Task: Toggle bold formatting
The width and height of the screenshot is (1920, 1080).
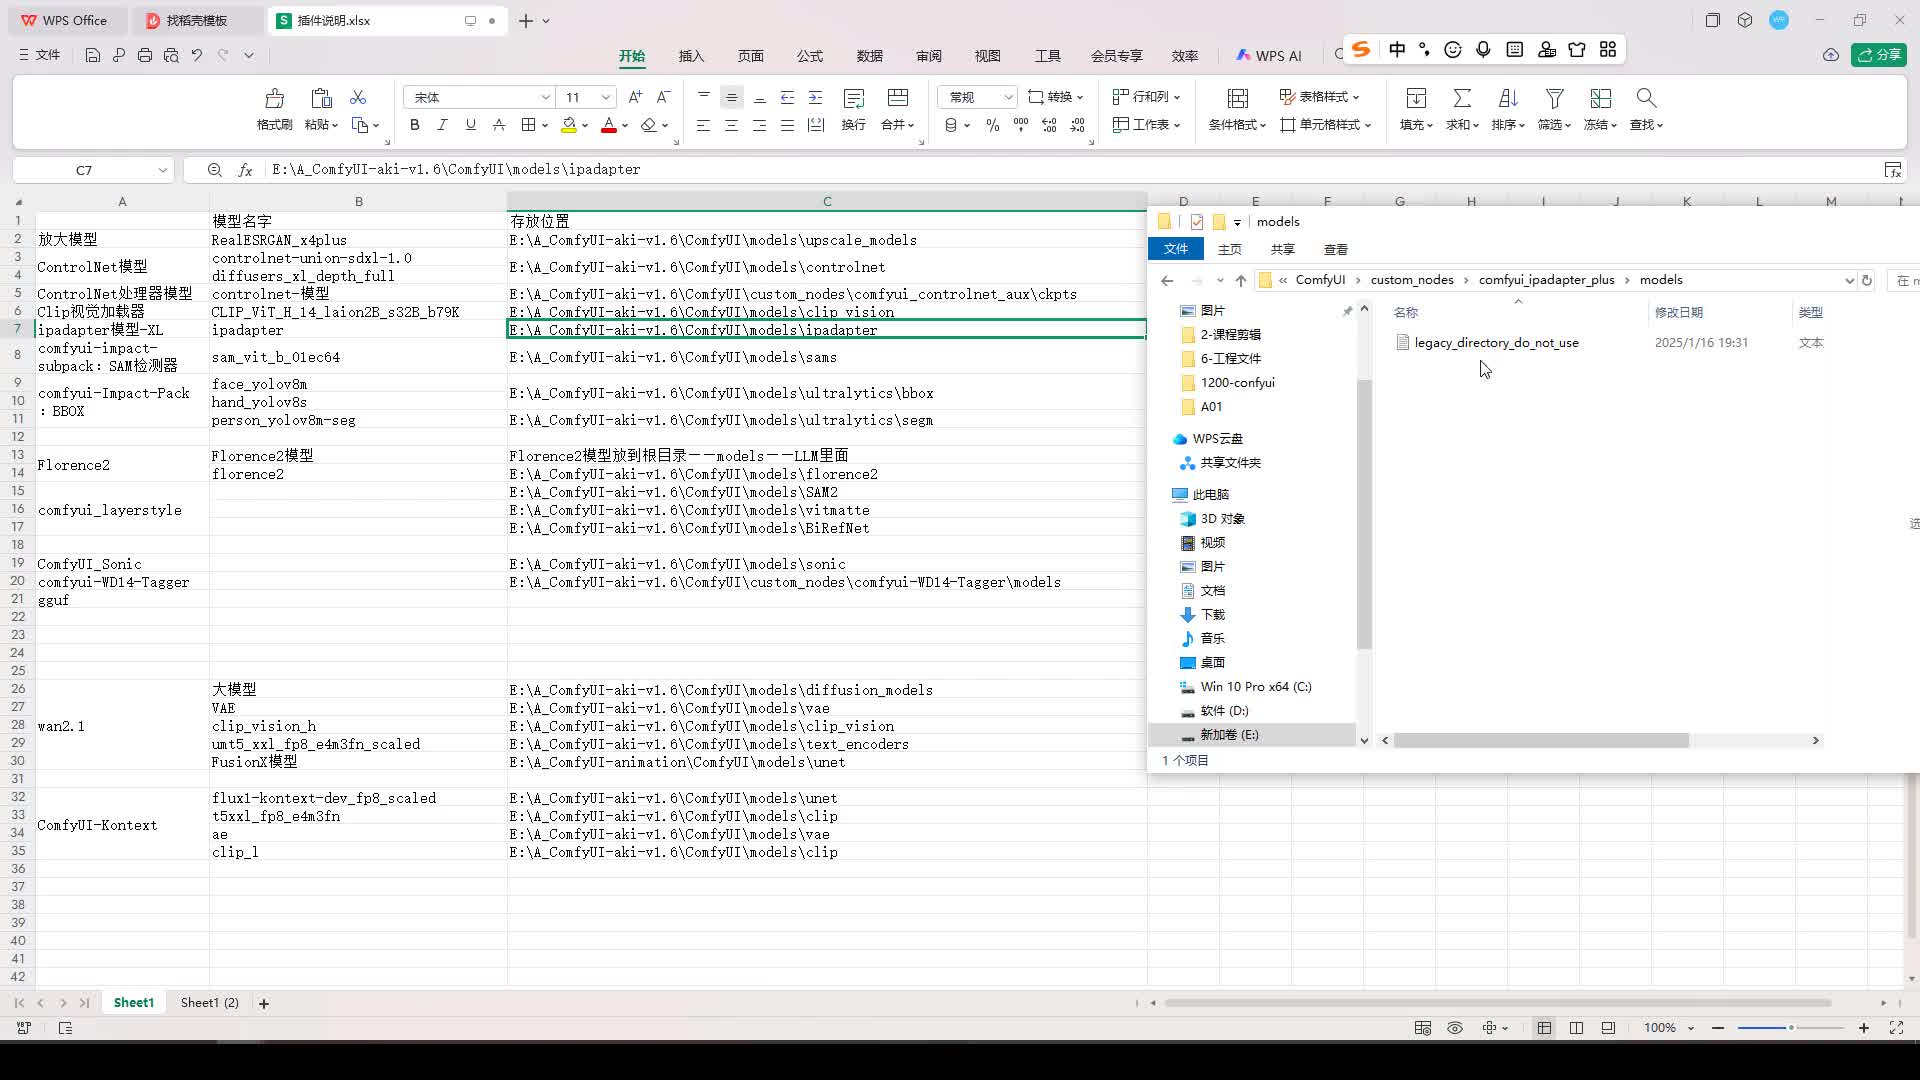Action: click(x=414, y=125)
